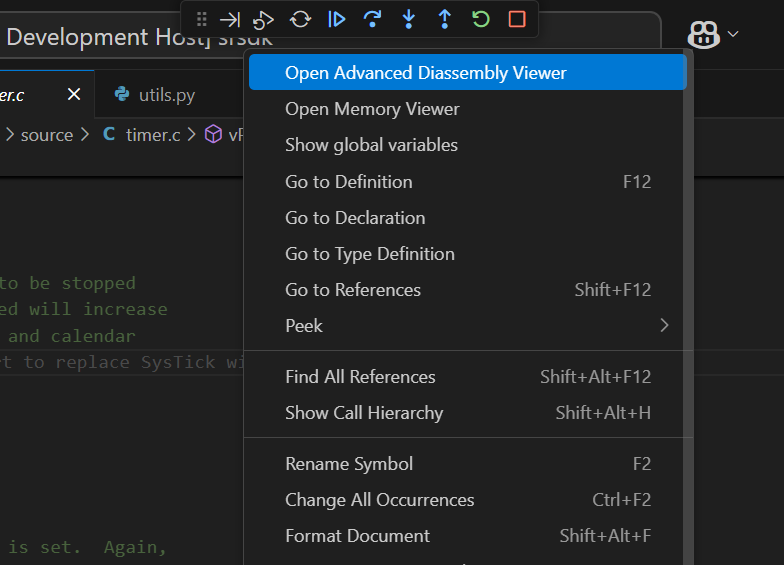Click the run-to-cursor arrow icon in debug toolbar
Image resolution: width=784 pixels, height=565 pixels.
click(x=230, y=19)
